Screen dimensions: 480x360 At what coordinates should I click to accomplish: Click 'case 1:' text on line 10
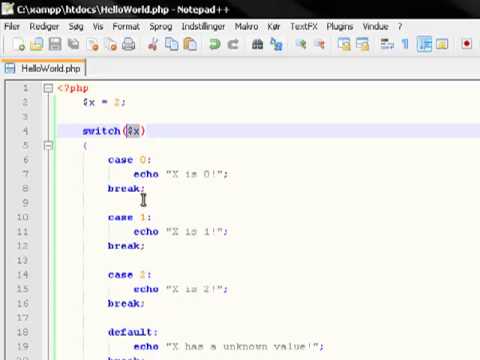(x=130, y=217)
